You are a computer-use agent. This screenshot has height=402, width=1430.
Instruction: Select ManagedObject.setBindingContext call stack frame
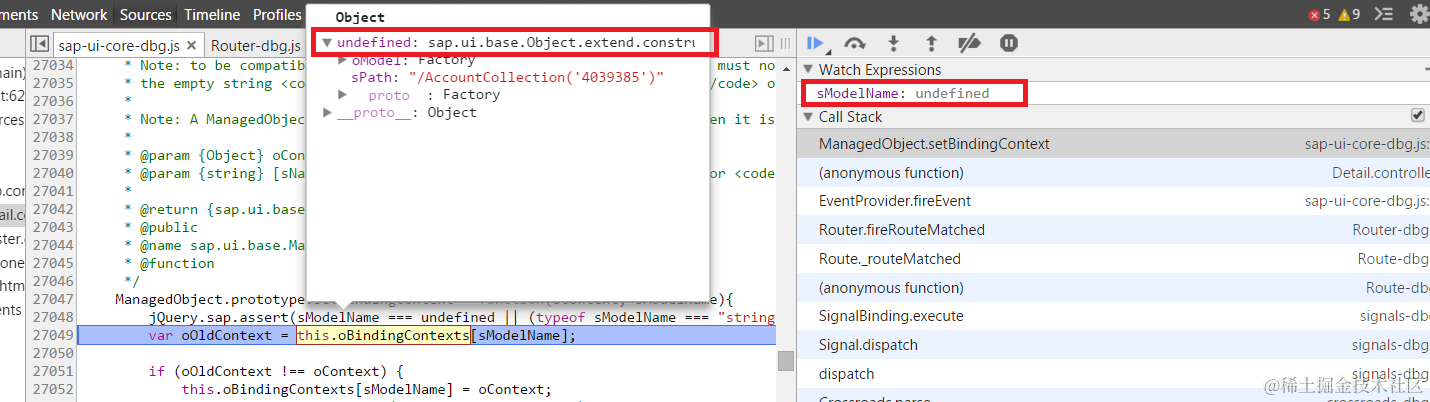click(x=1113, y=144)
